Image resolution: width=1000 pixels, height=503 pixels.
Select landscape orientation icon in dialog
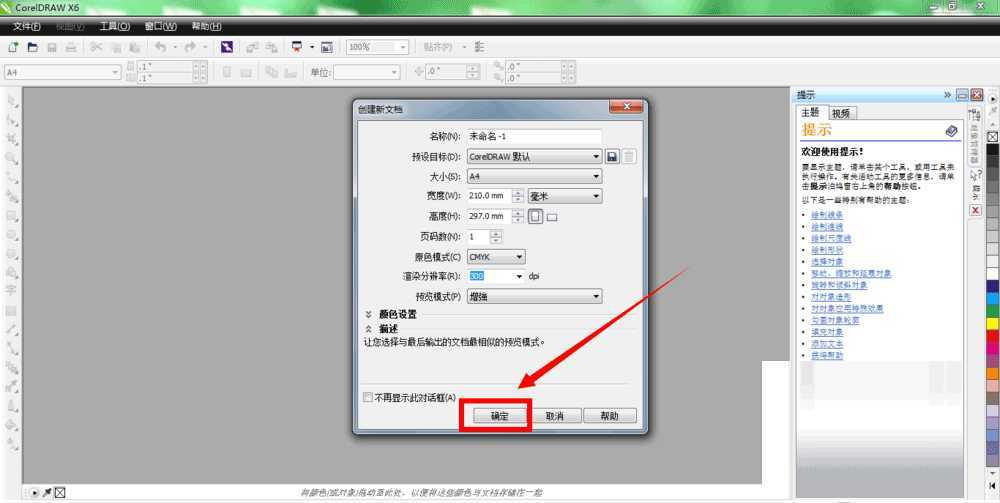tap(552, 217)
